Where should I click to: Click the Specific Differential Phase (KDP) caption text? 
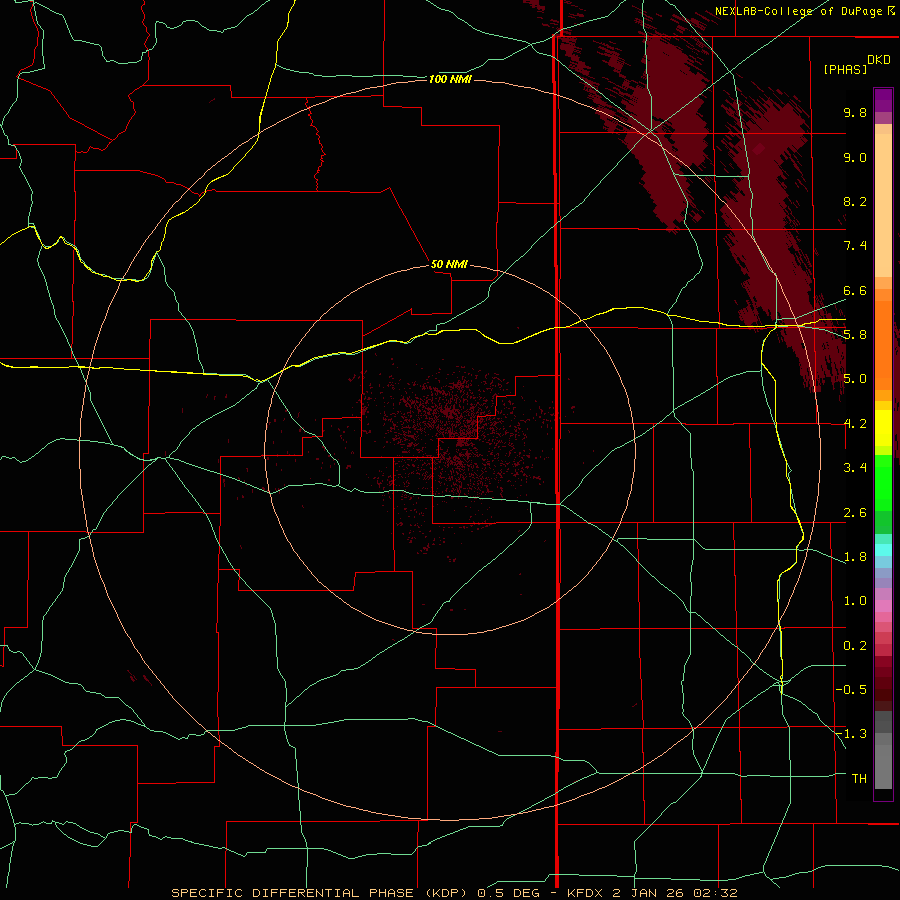tap(317, 893)
